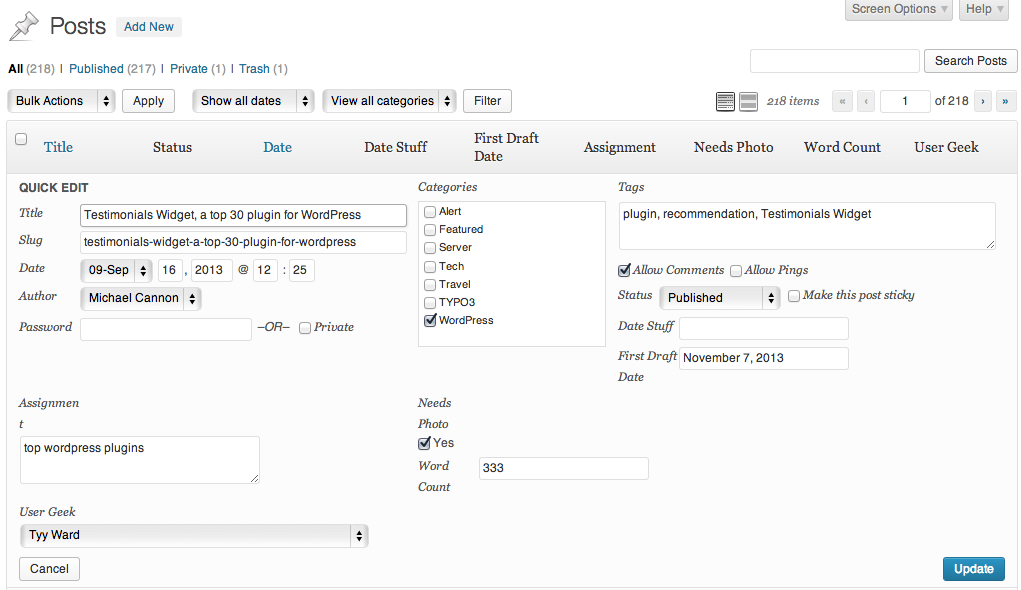The image size is (1021, 590).
Task: Enable Allow Pings option
Action: coord(736,270)
